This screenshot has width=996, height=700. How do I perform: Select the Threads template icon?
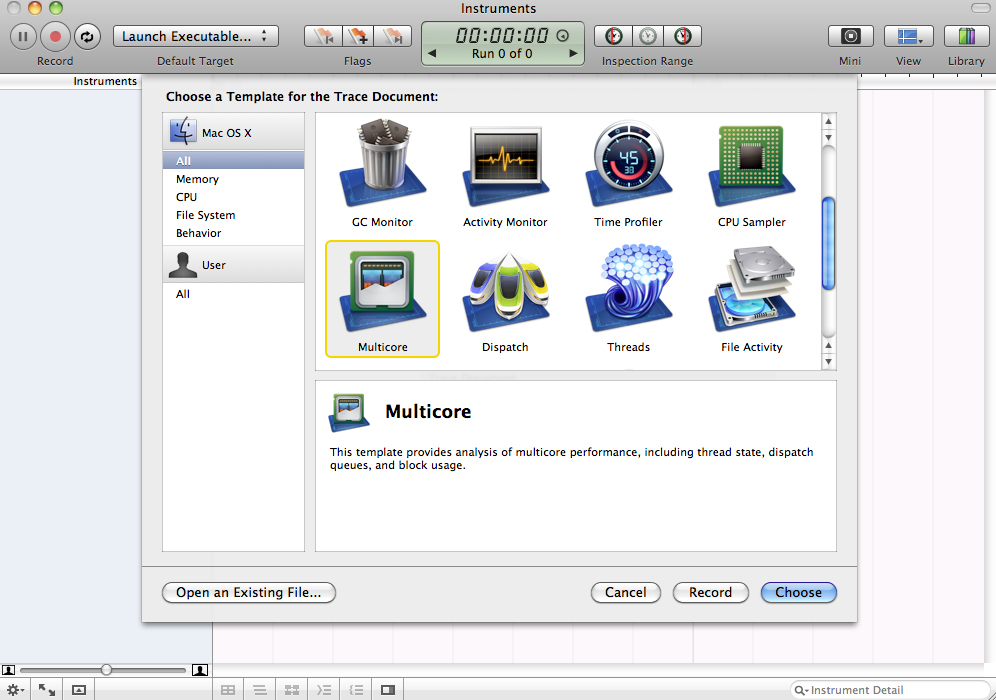click(628, 292)
